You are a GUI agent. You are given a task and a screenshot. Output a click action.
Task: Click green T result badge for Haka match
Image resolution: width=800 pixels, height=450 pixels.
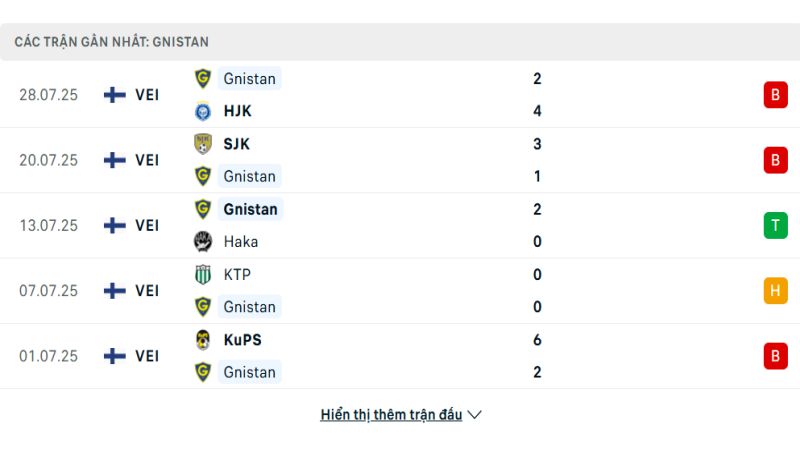click(x=776, y=226)
